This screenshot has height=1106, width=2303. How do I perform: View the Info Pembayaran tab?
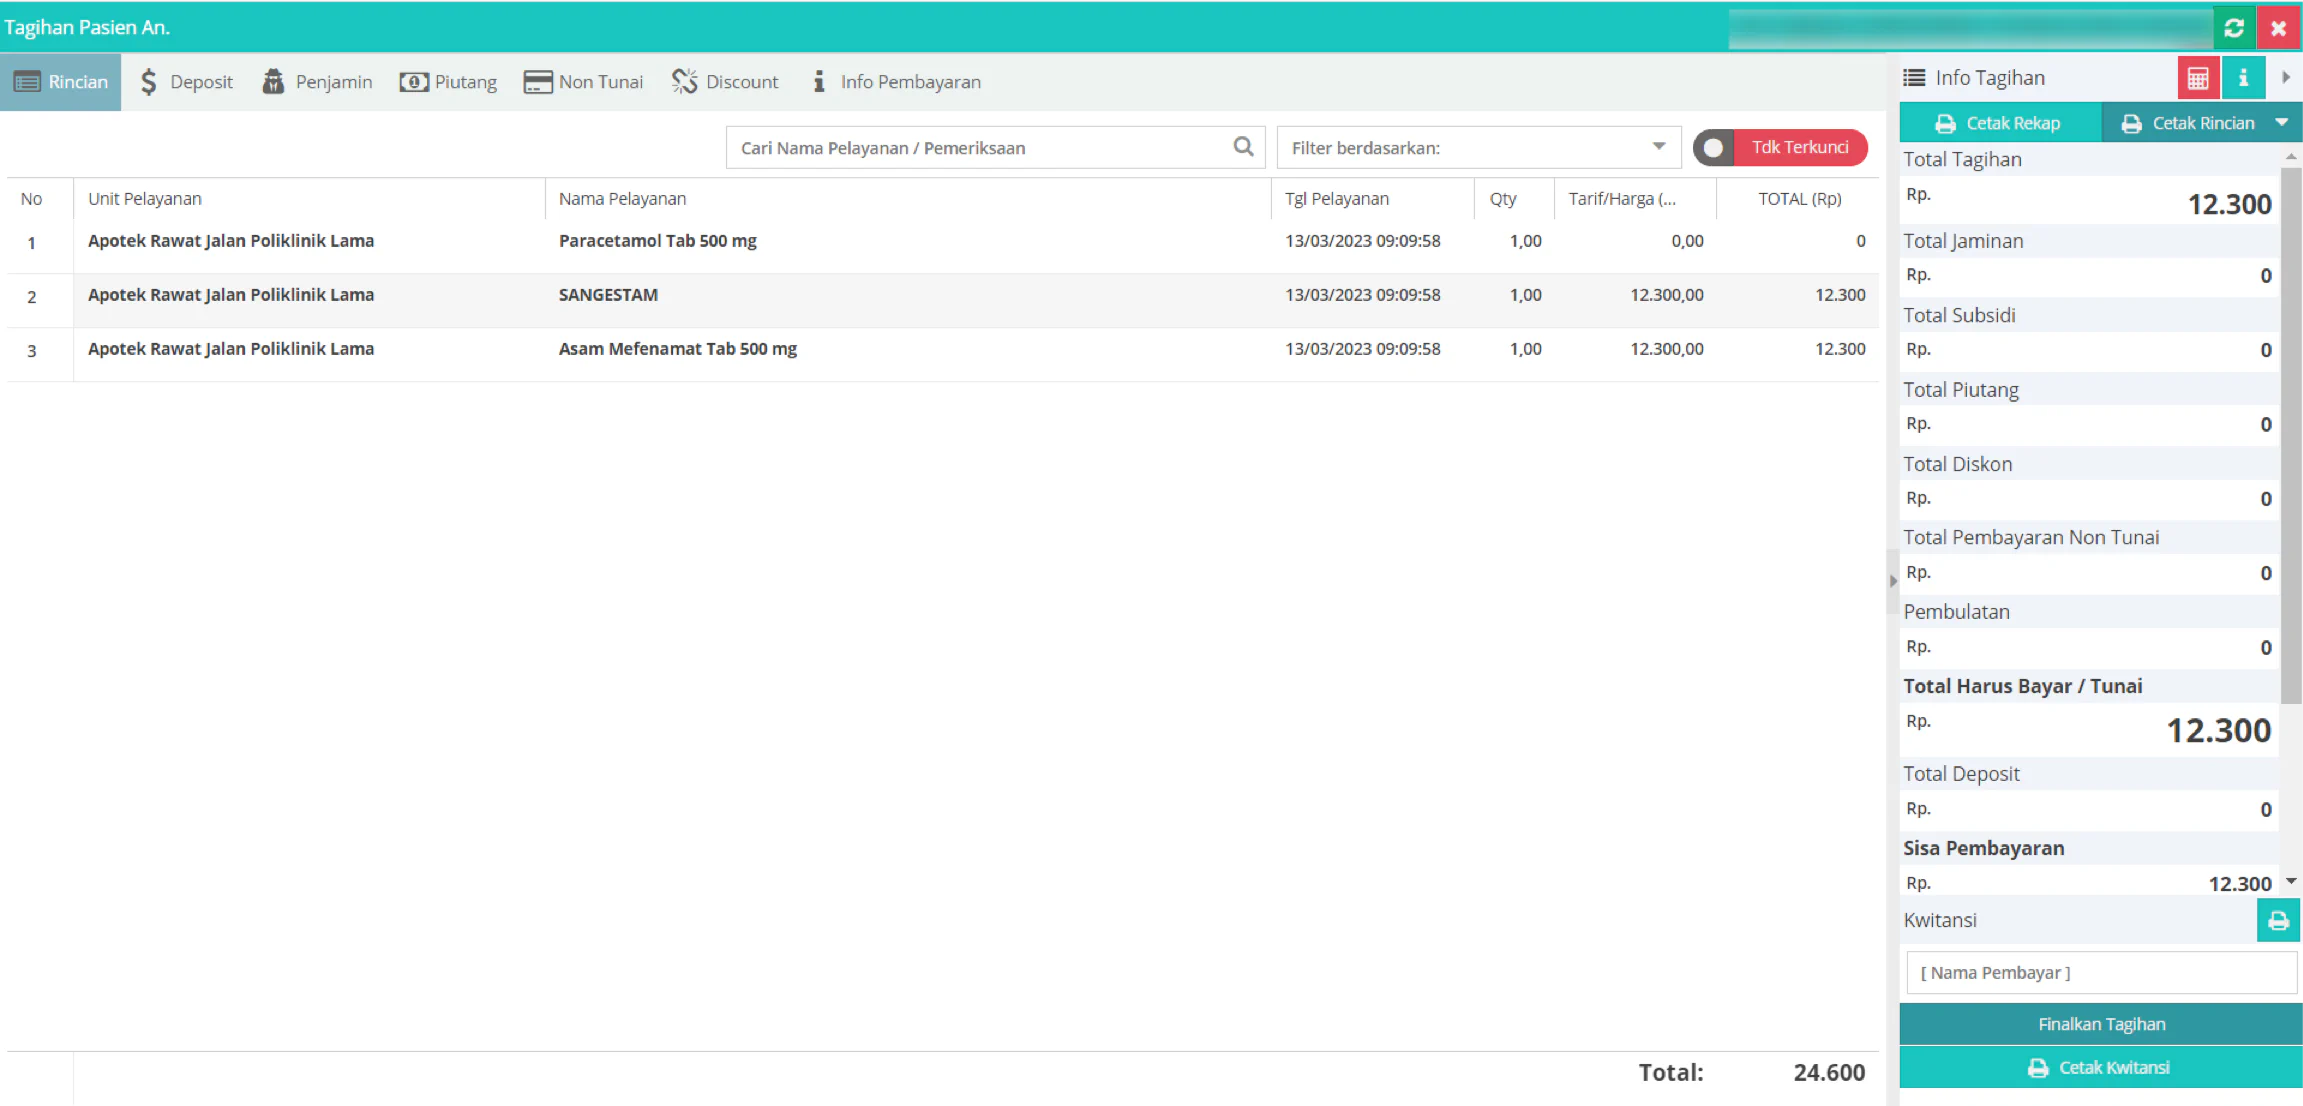pyautogui.click(x=896, y=82)
